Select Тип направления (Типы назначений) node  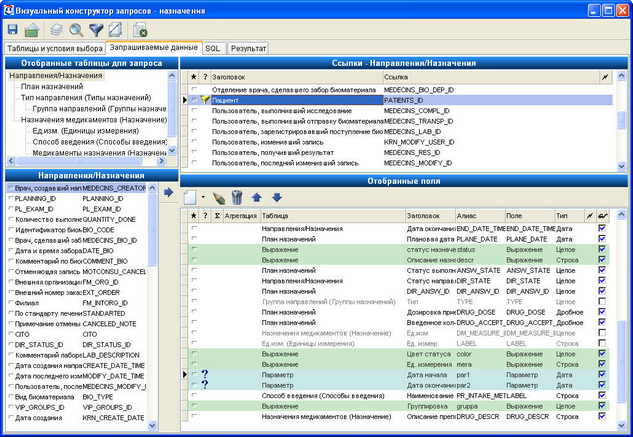tap(86, 97)
